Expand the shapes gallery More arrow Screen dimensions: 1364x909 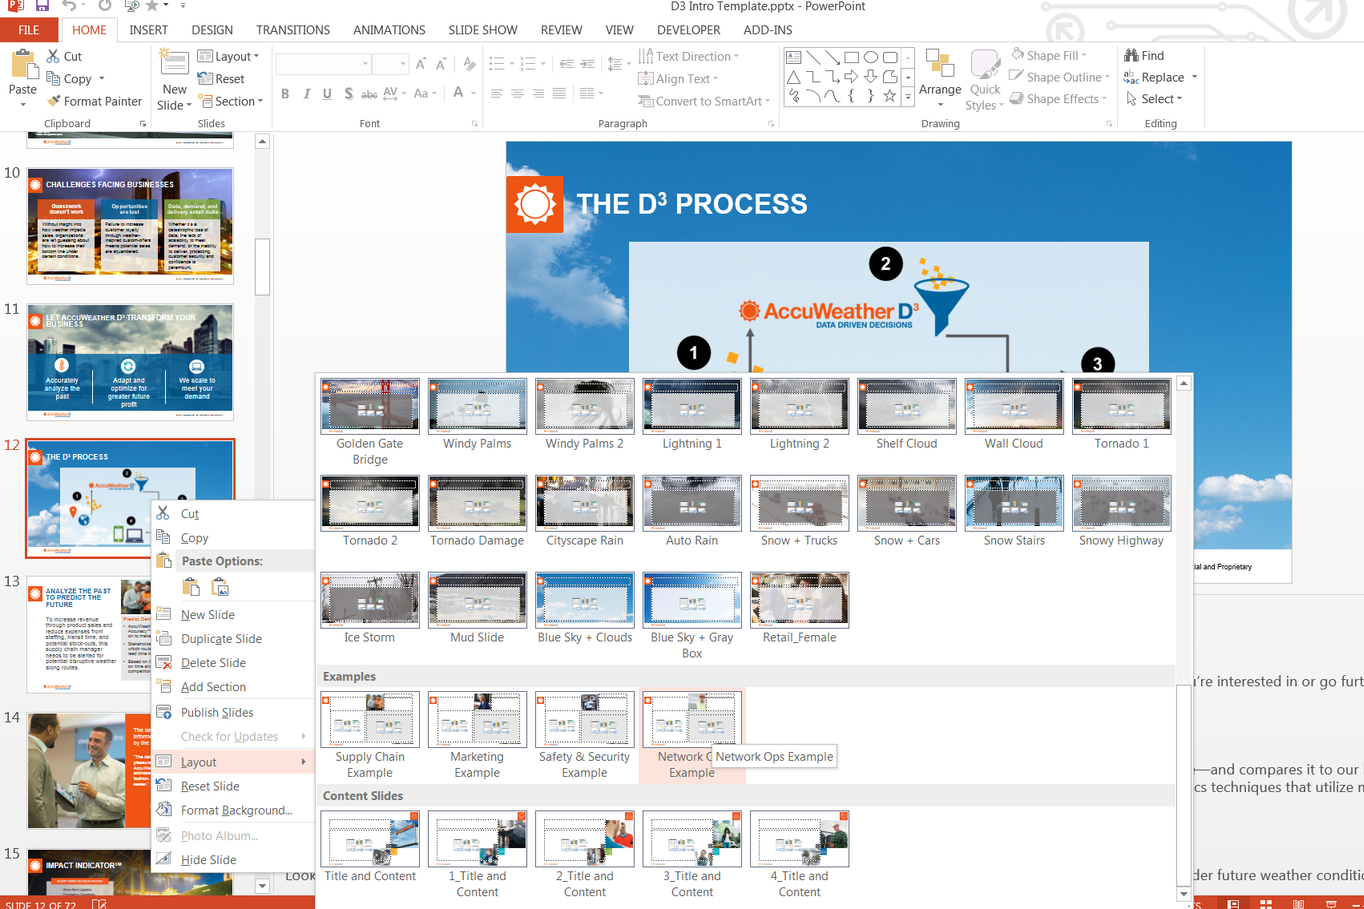(908, 96)
